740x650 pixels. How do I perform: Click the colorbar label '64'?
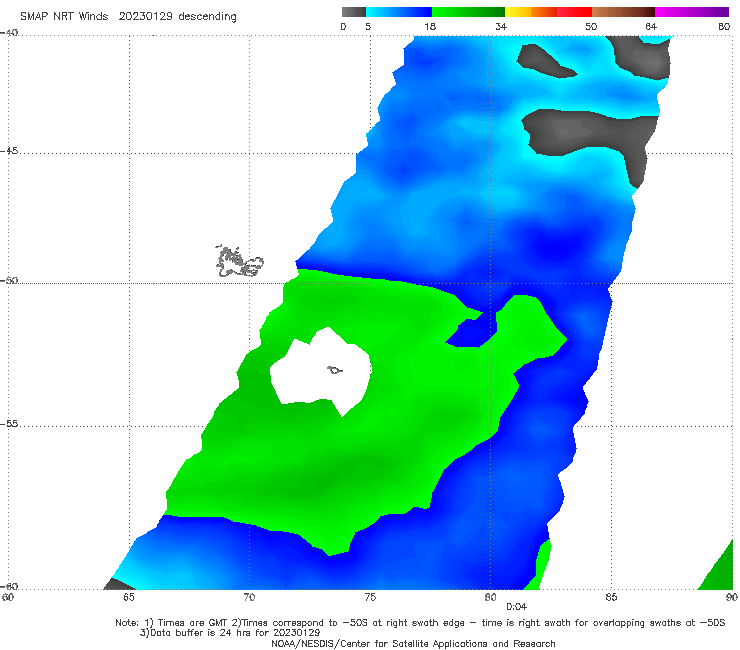click(651, 27)
